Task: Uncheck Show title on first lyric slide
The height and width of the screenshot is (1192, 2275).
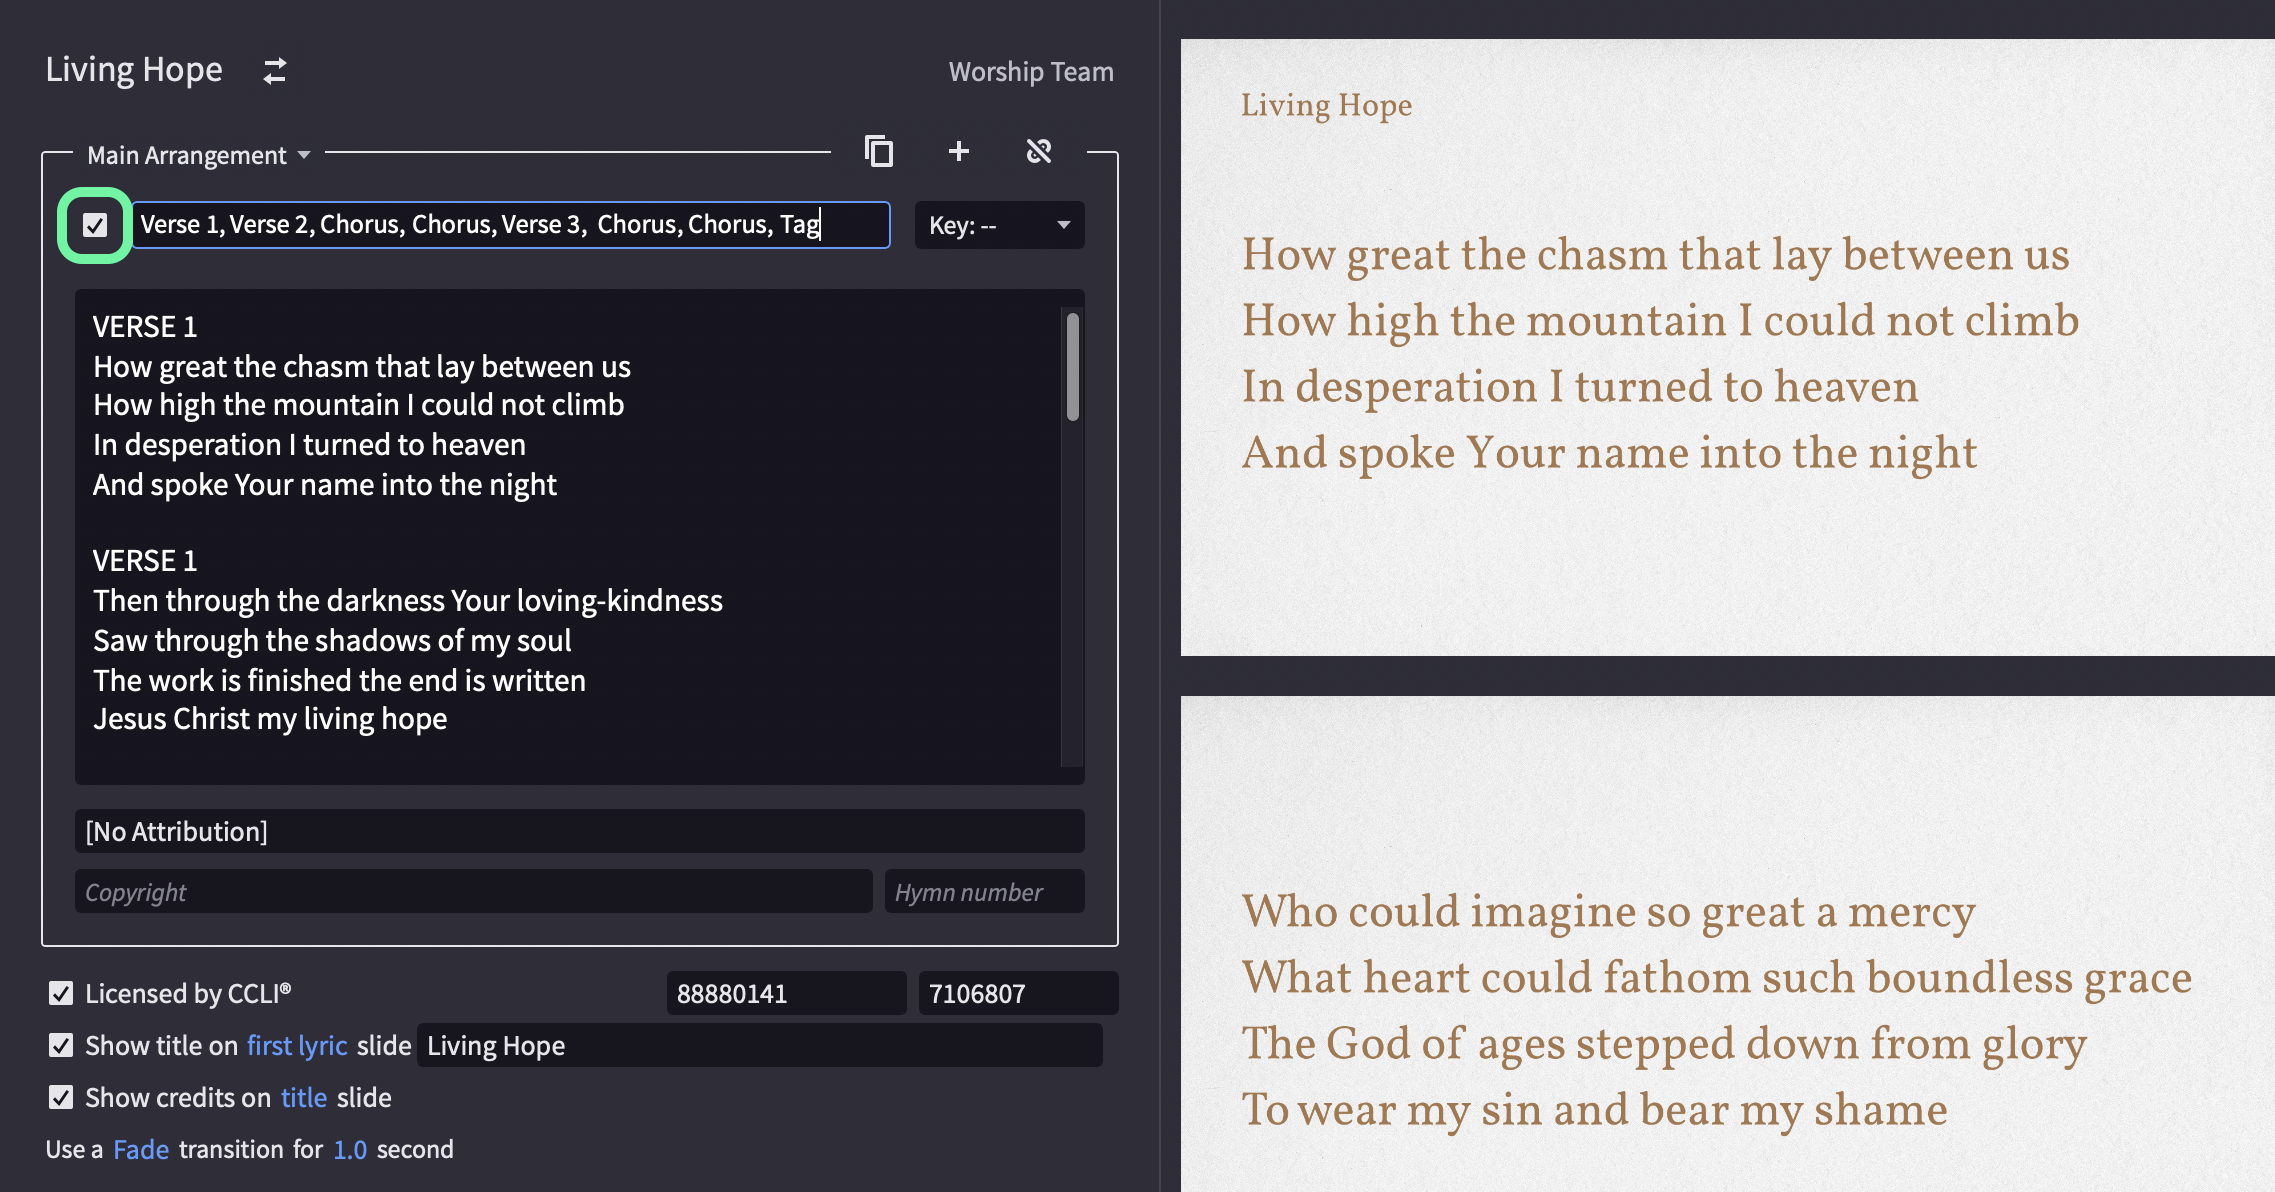Action: pos(61,1045)
